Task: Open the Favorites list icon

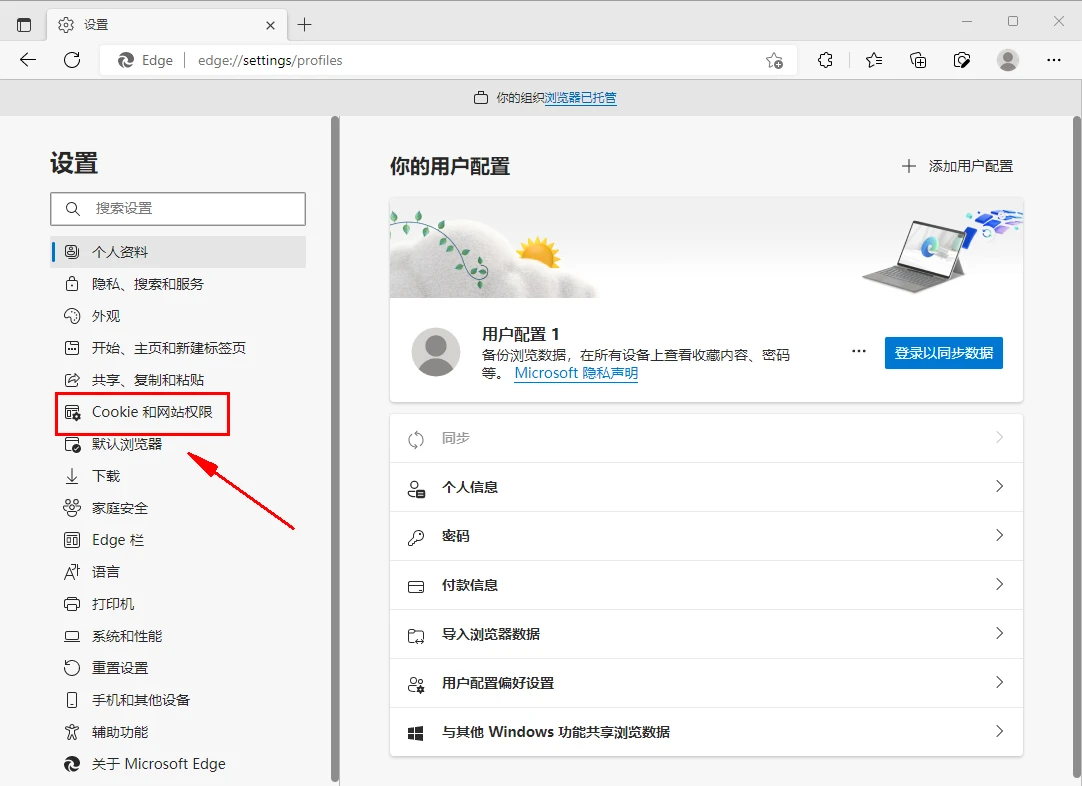Action: coord(874,60)
